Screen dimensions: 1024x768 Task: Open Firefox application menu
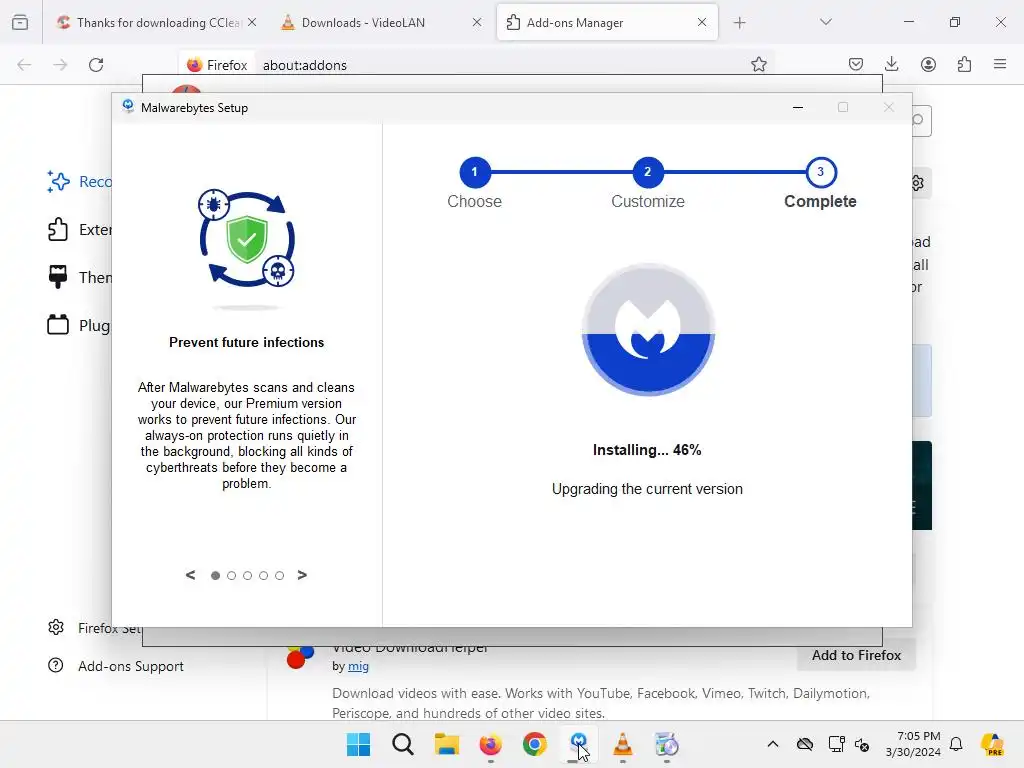pyautogui.click(x=1000, y=64)
